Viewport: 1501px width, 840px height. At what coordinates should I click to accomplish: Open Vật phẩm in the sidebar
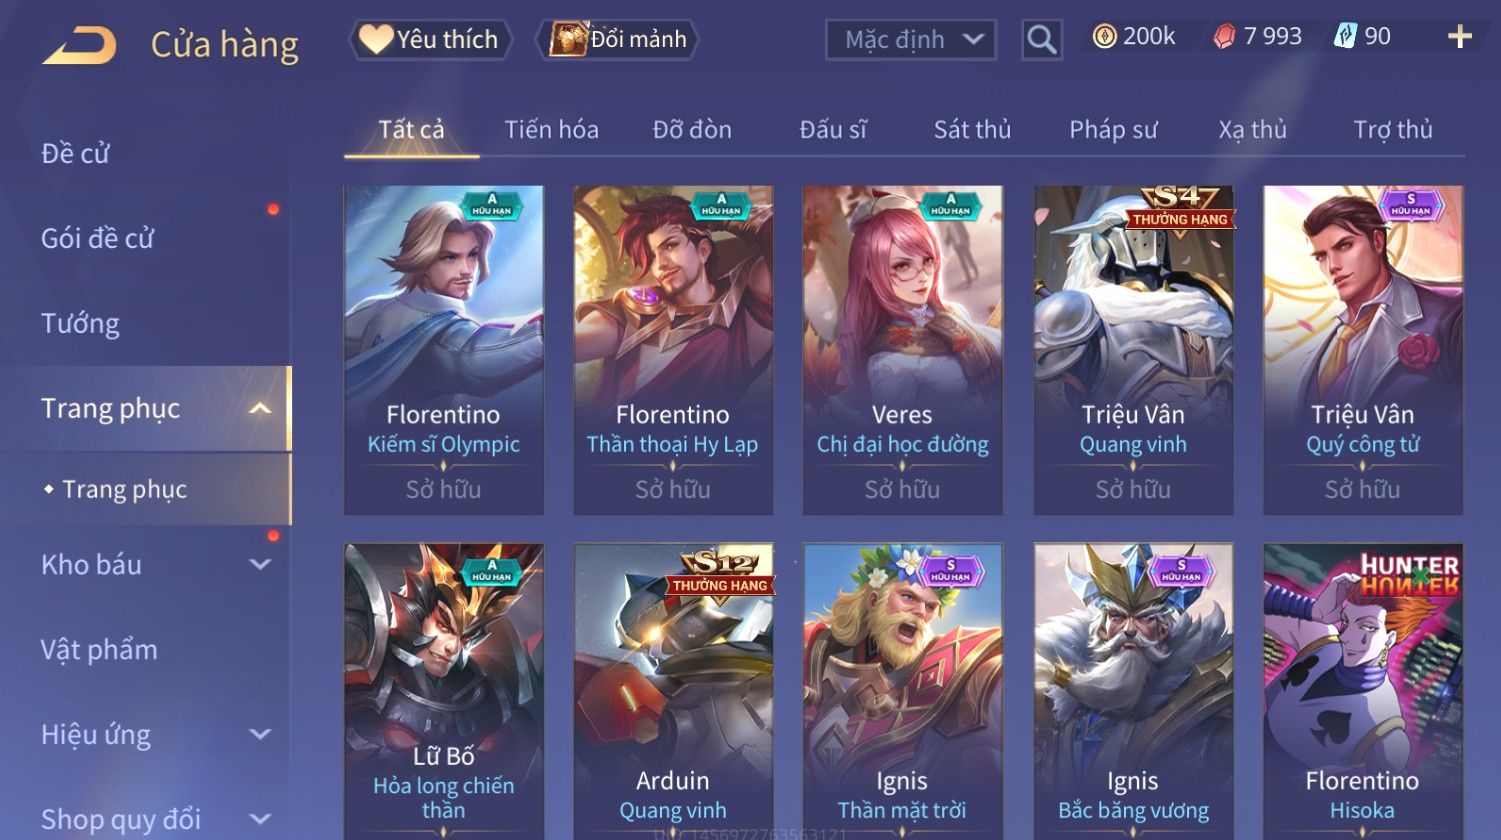[99, 649]
